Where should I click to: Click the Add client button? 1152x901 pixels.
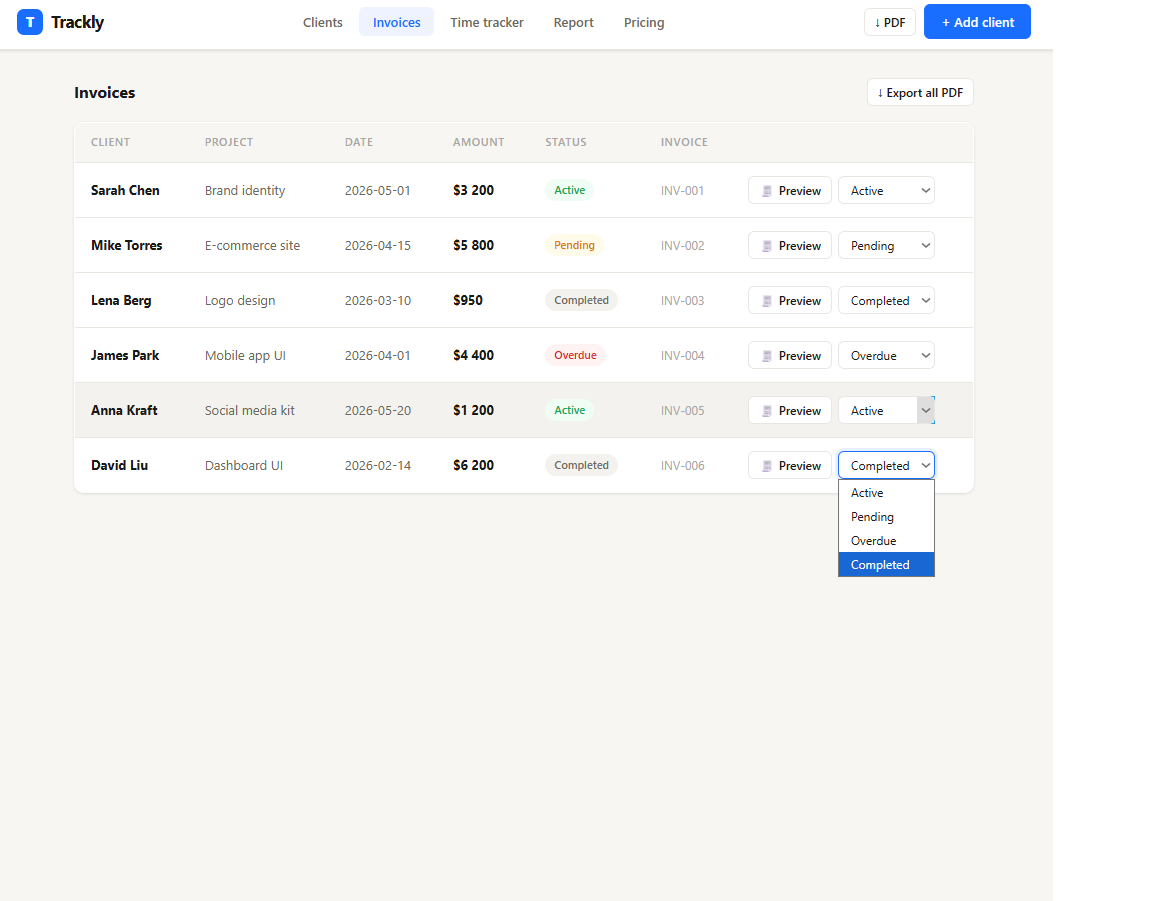[977, 22]
